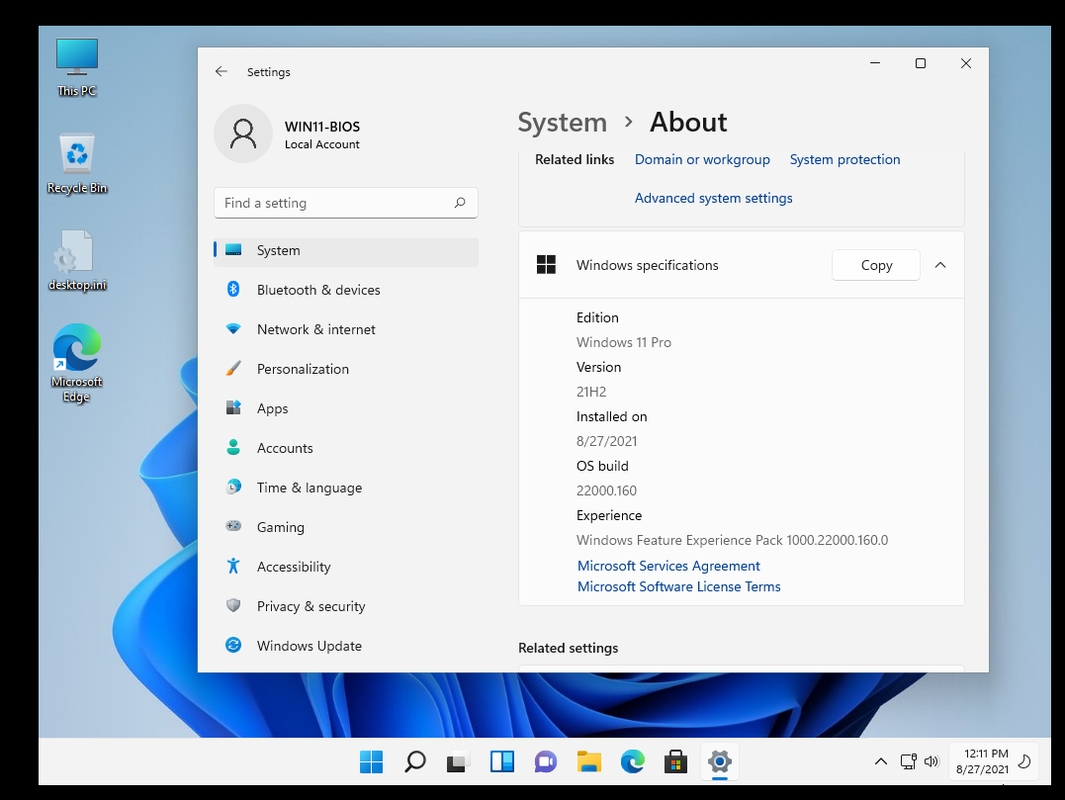Click the Personalization paintbrush icon
This screenshot has height=800, width=1065.
233,368
